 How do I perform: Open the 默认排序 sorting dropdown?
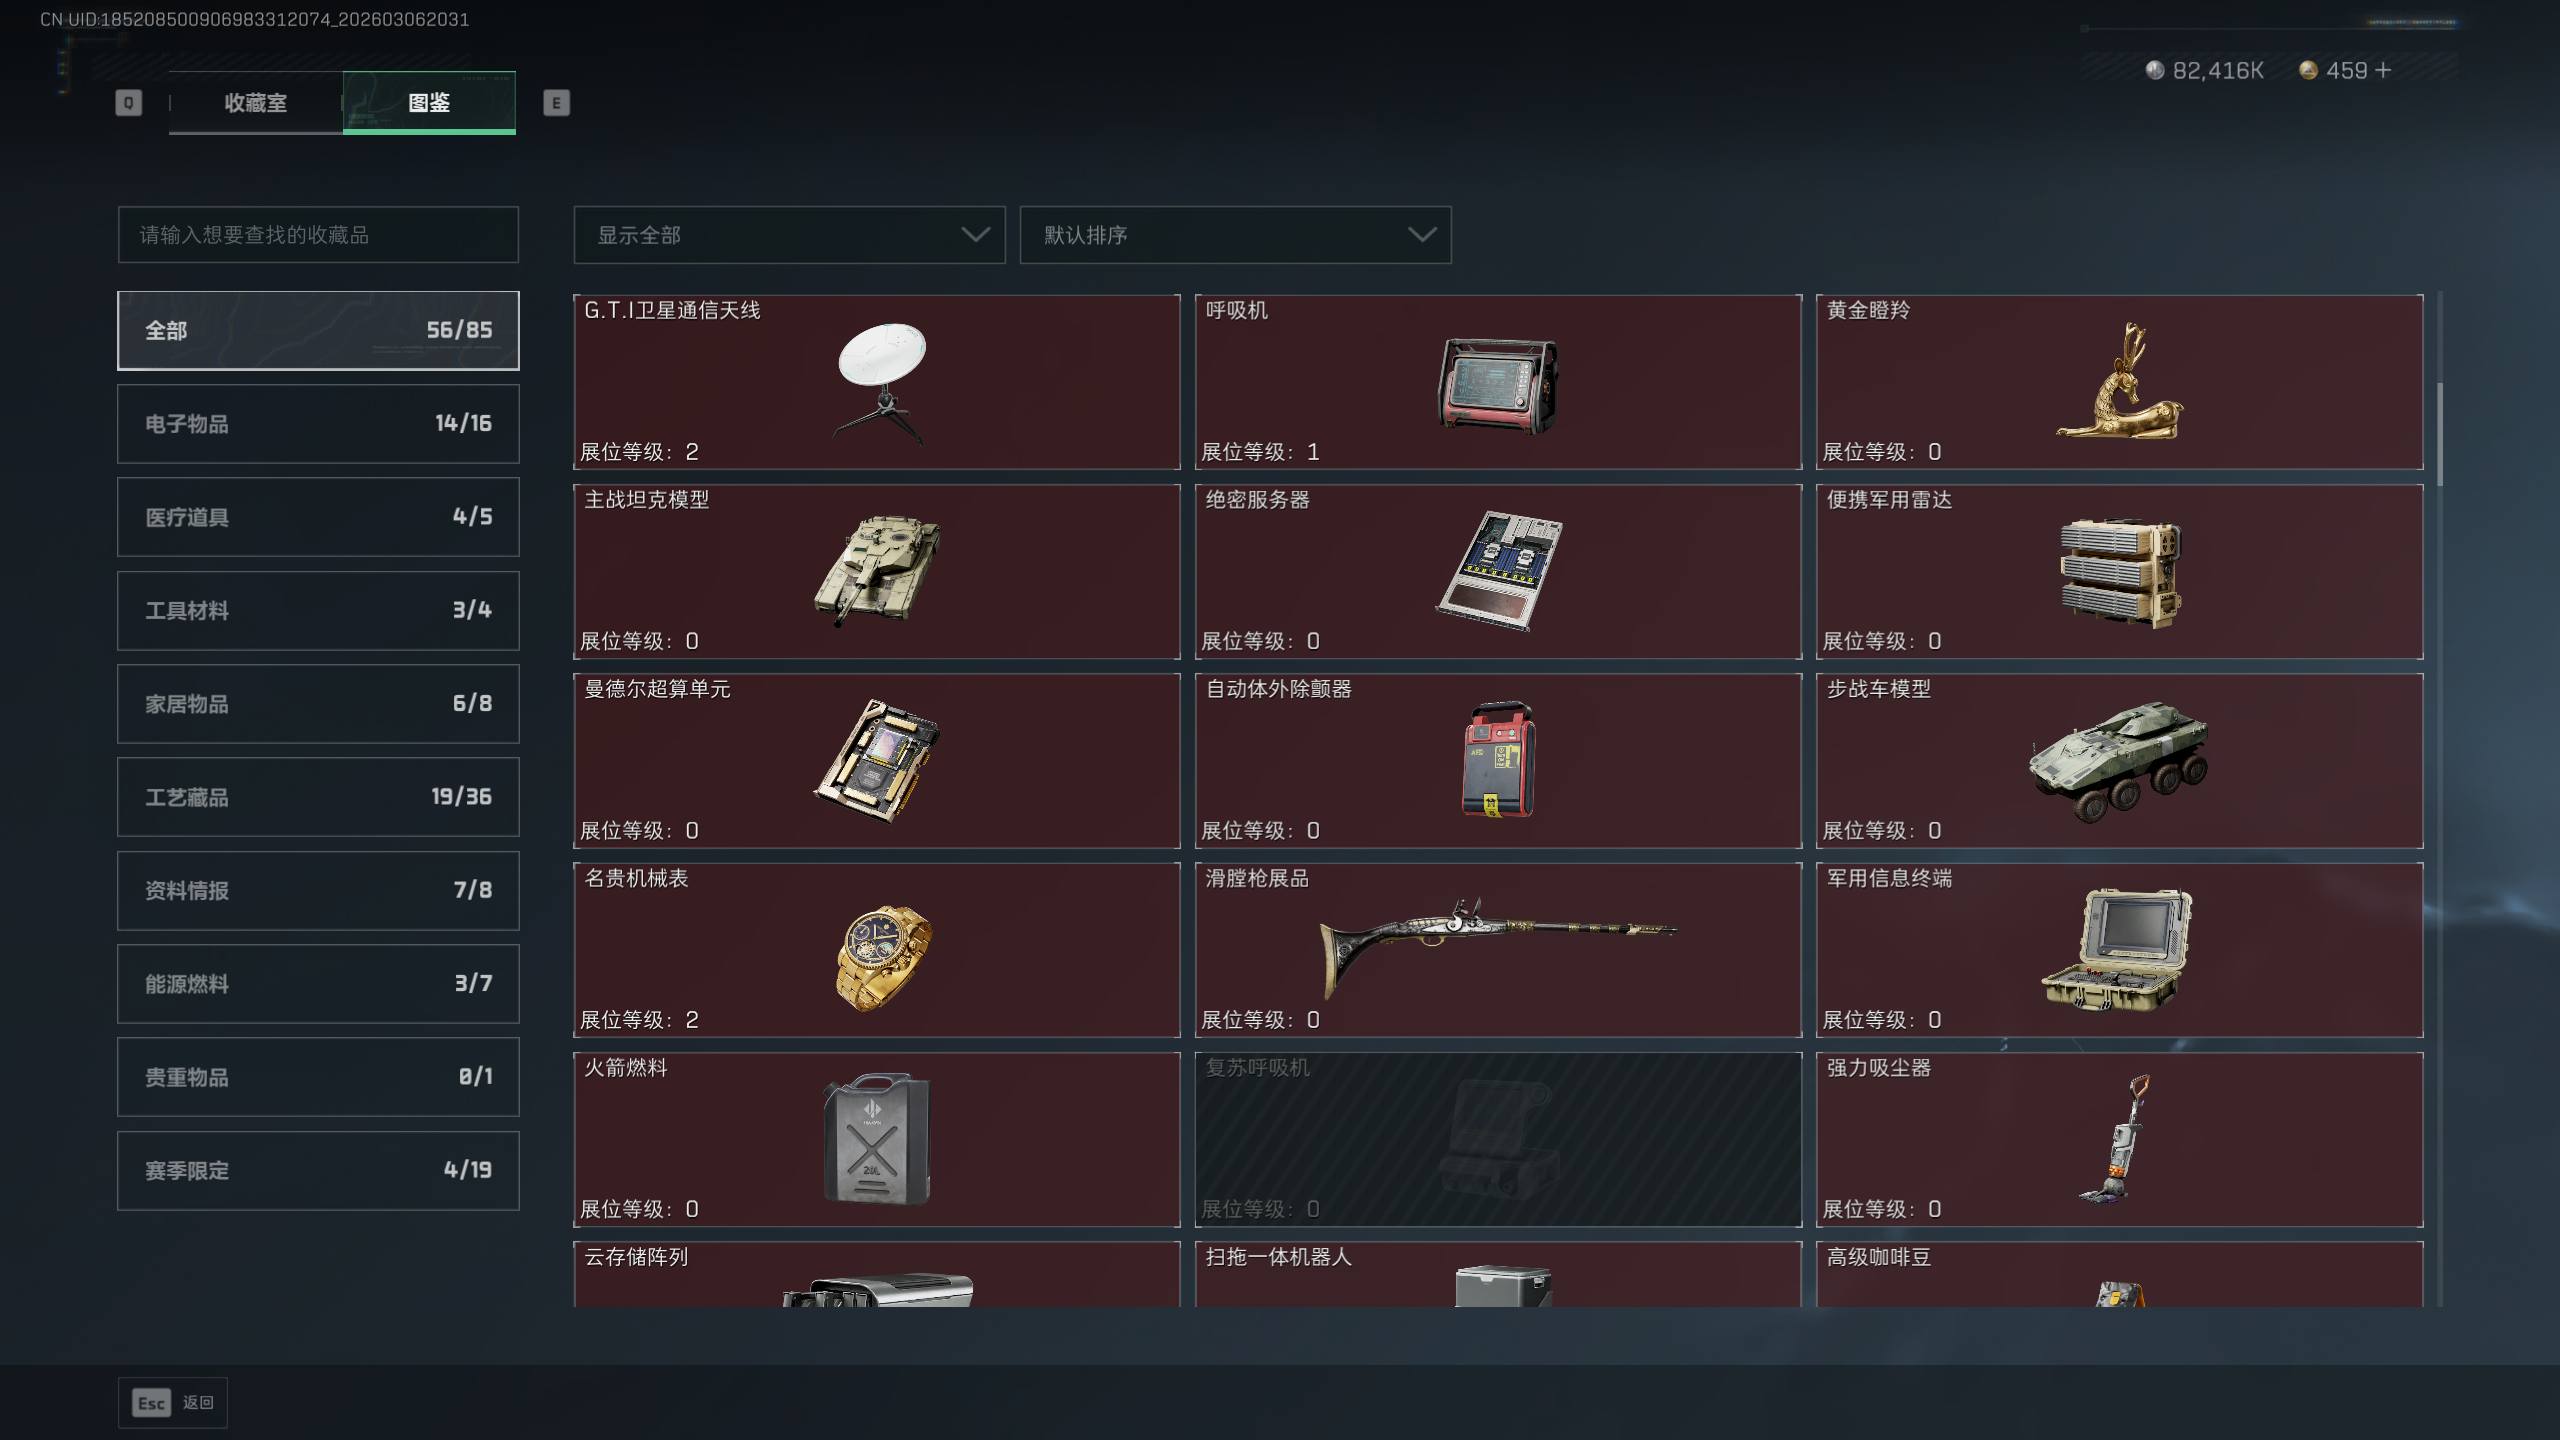tap(1235, 235)
